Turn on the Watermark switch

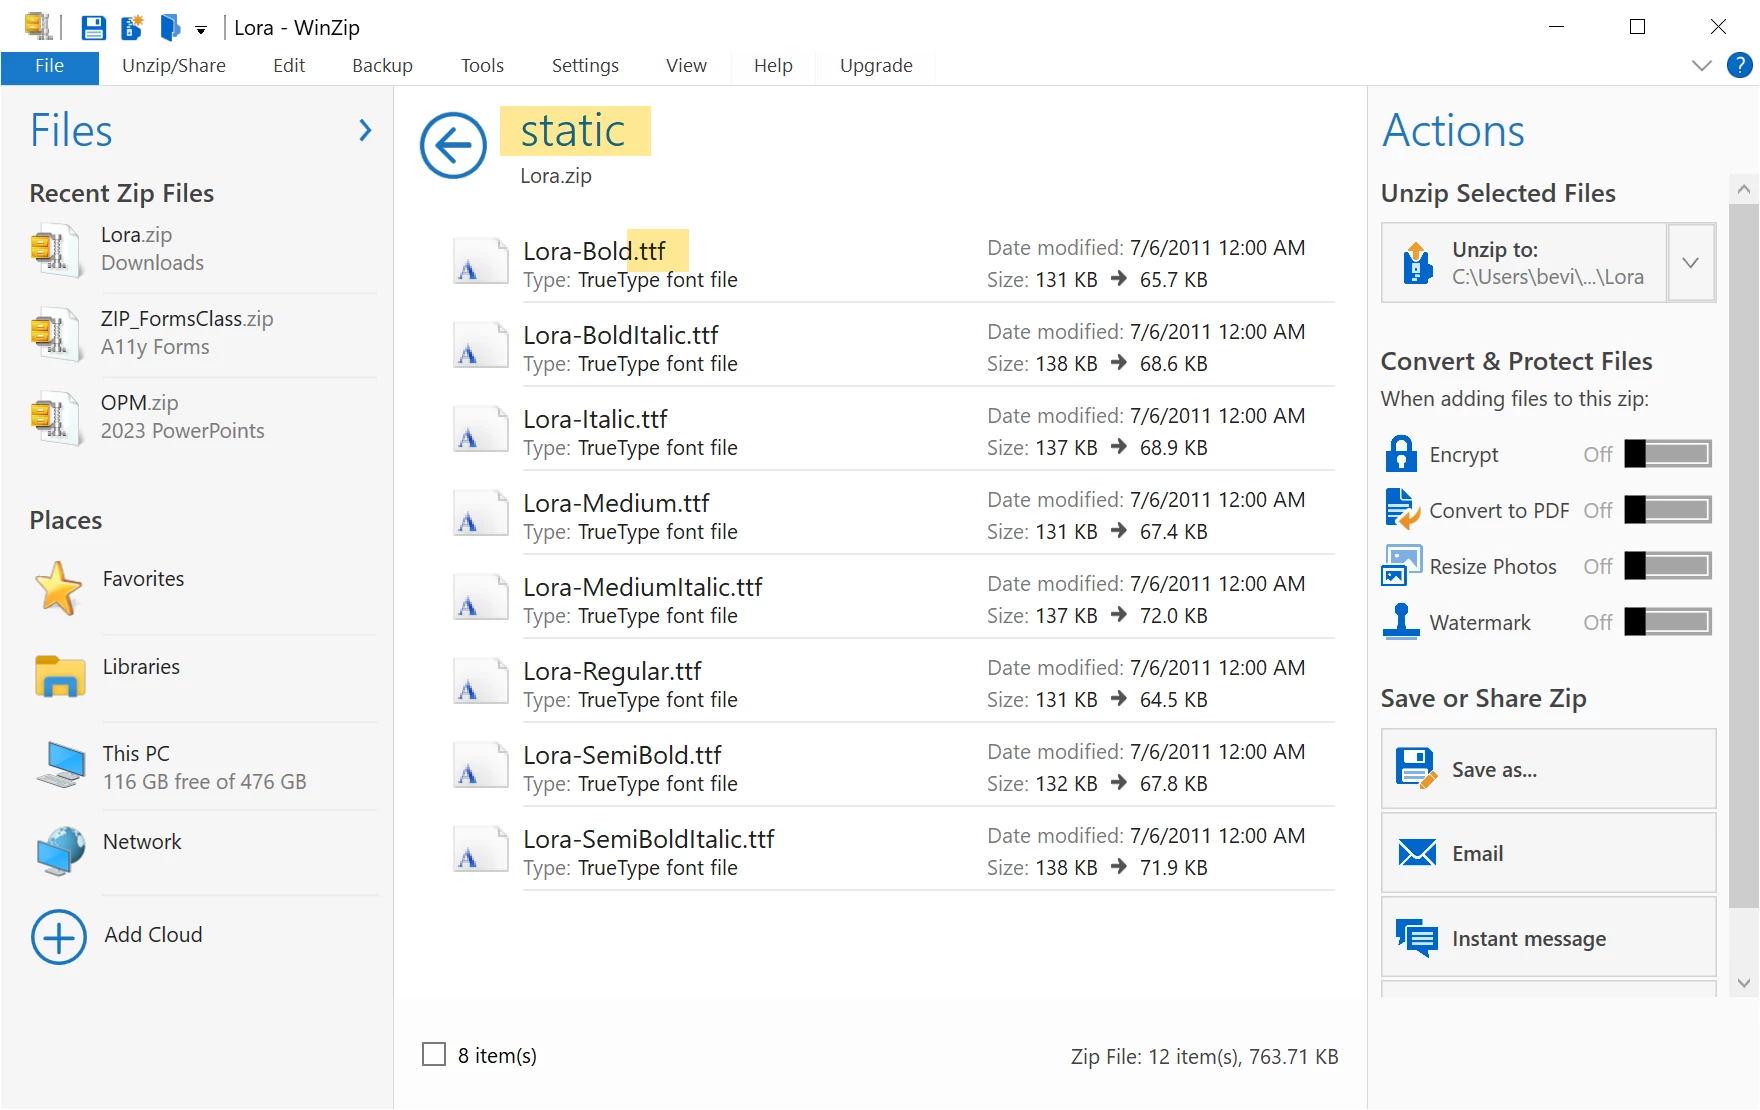(1668, 622)
